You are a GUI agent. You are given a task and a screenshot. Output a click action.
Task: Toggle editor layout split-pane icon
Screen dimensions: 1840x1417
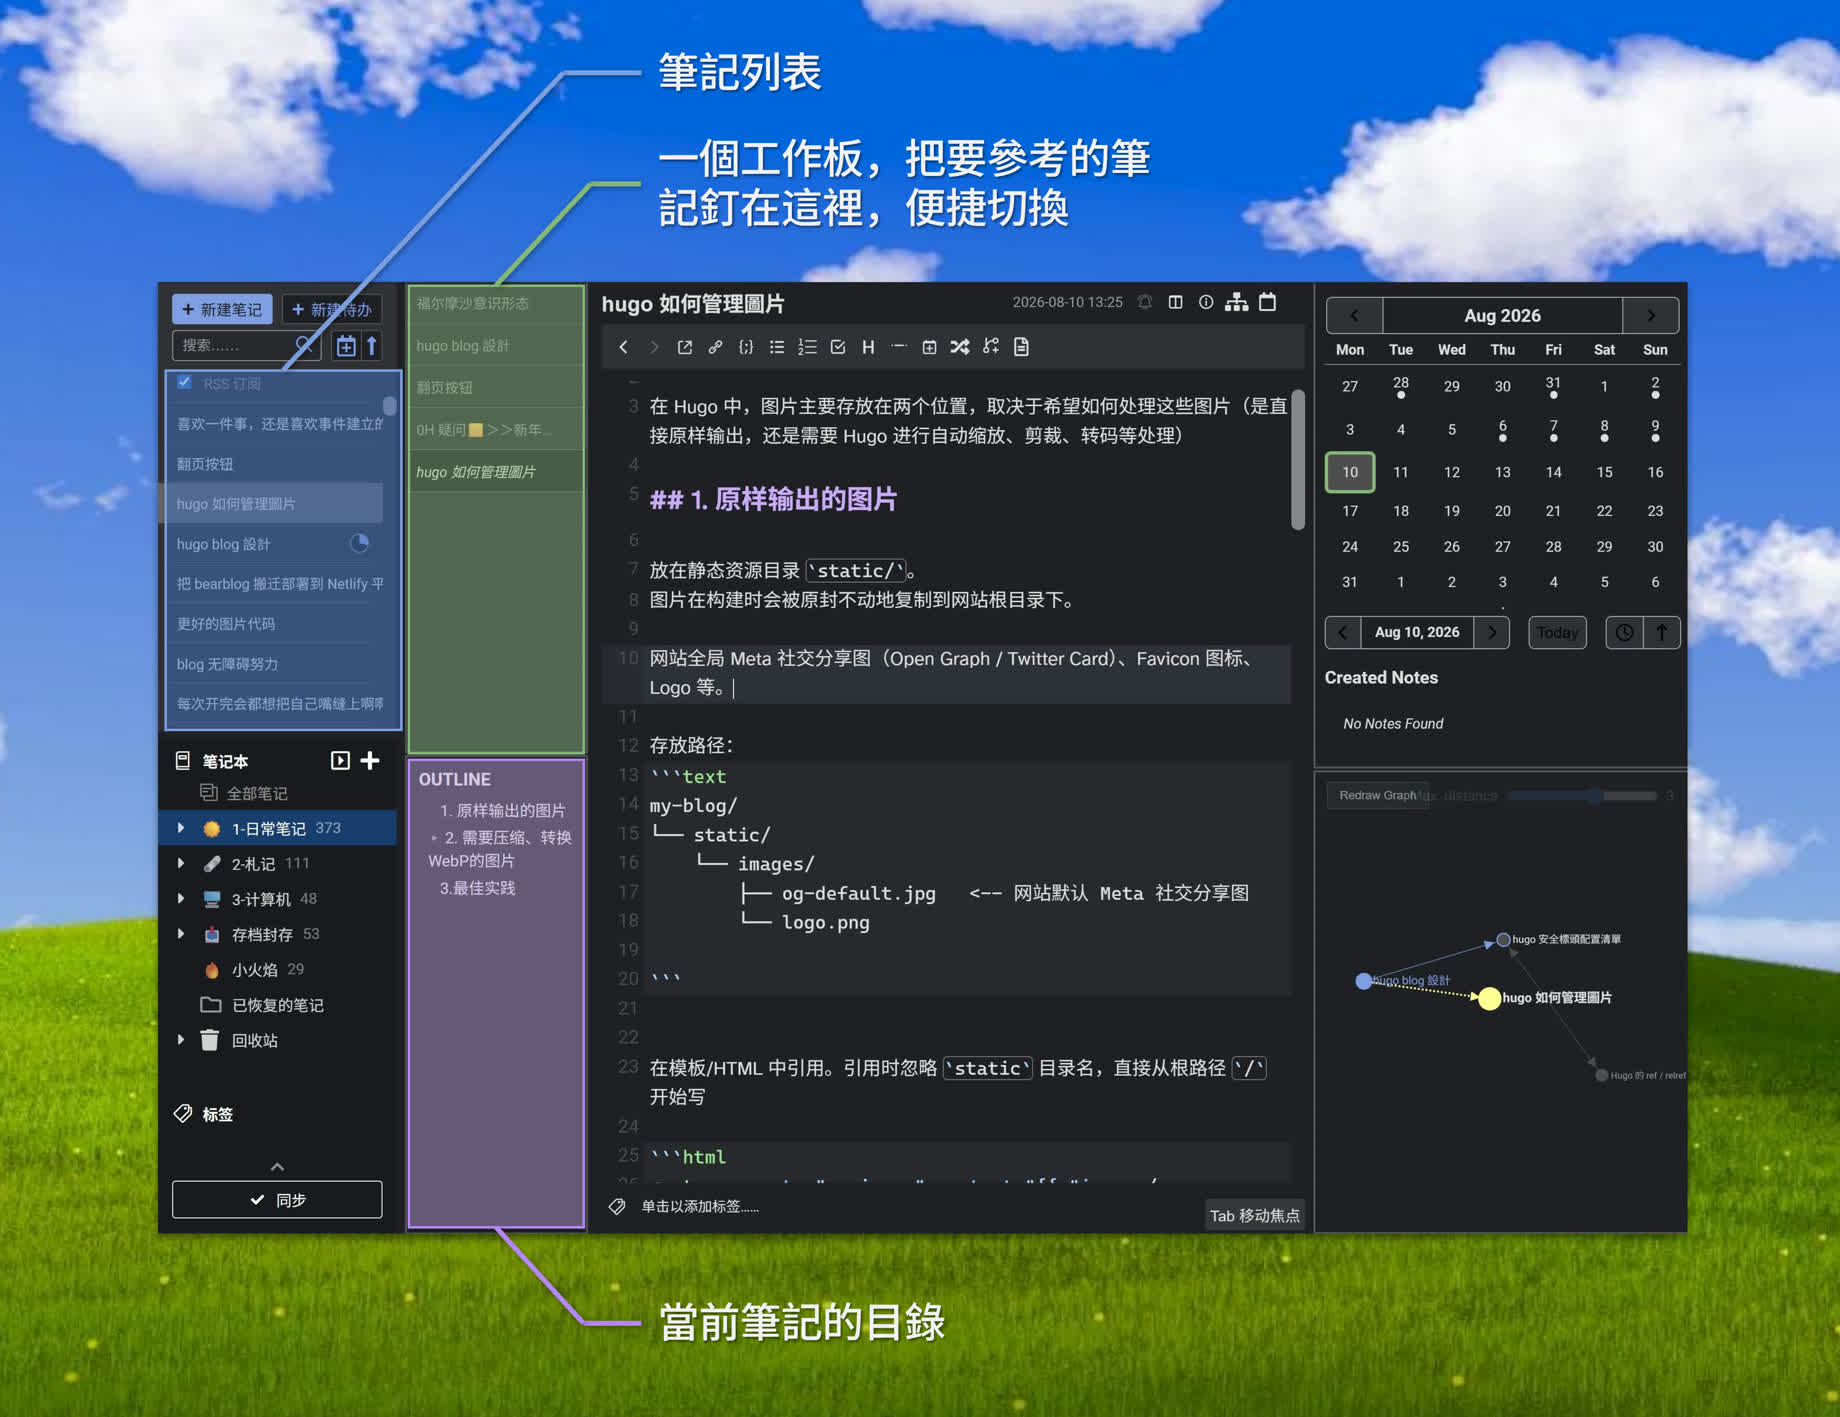[x=1176, y=302]
